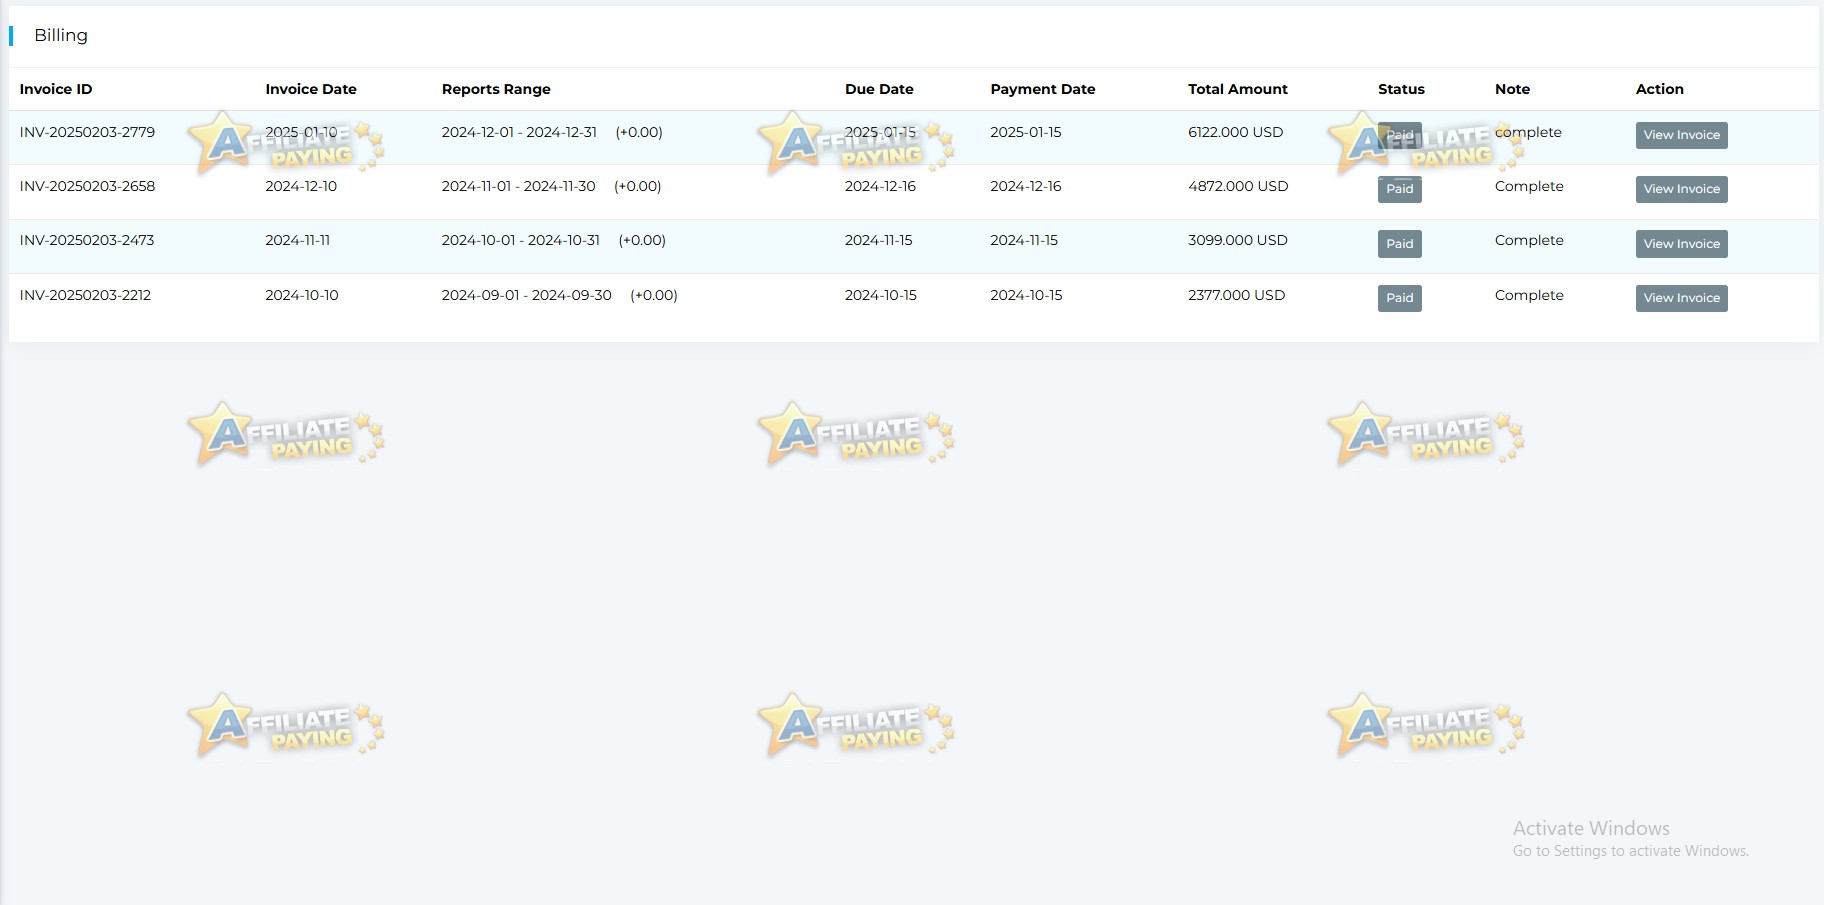The image size is (1824, 905).
Task: Click due date 2024-12-16
Action: pos(880,186)
